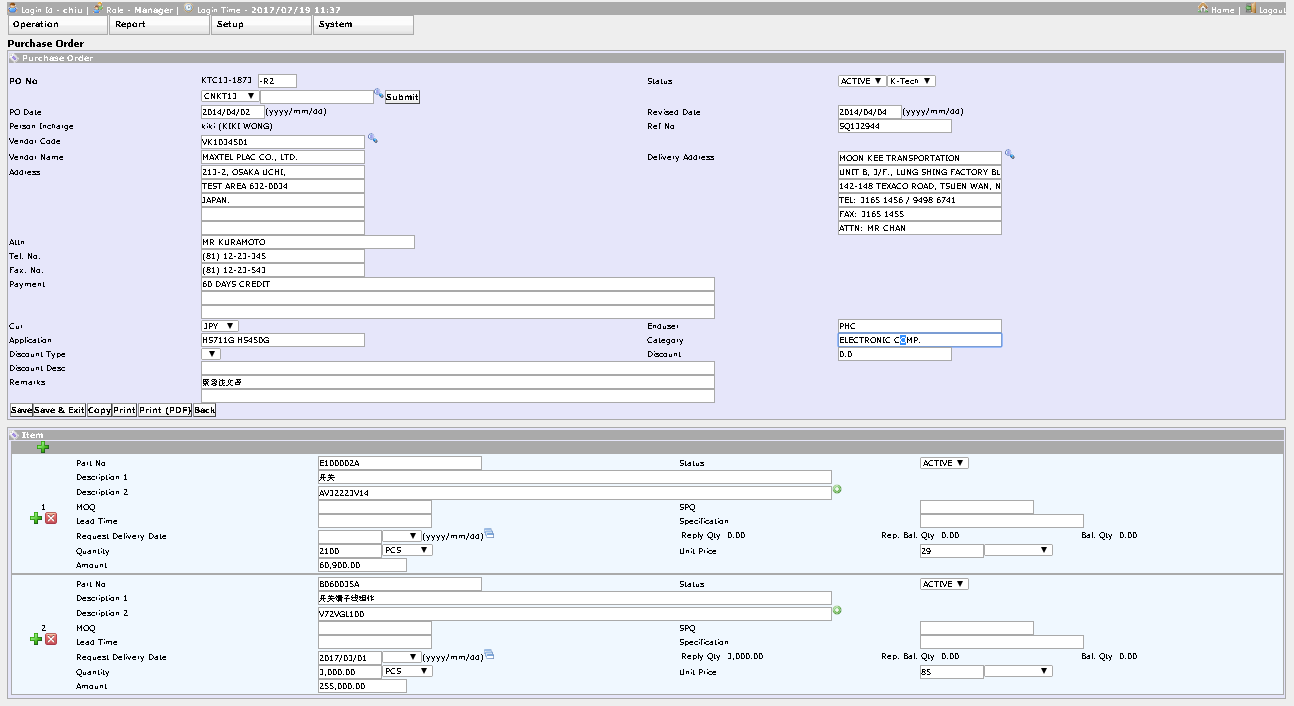Image resolution: width=1294 pixels, height=706 pixels.
Task: Open the Operation menu
Action: [58, 25]
